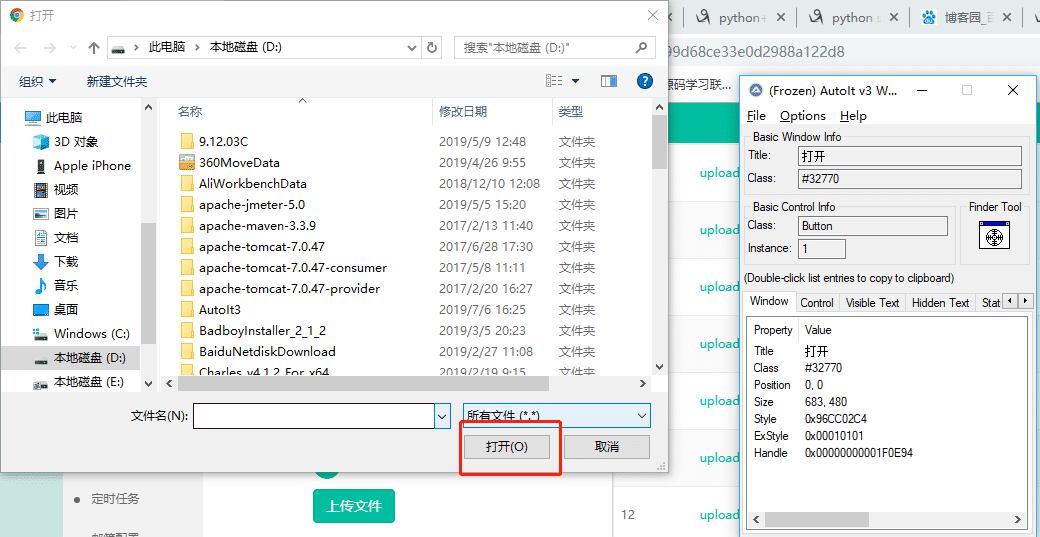Switch to the Window tab in AutoIt
This screenshot has height=537, width=1040.
click(x=769, y=301)
